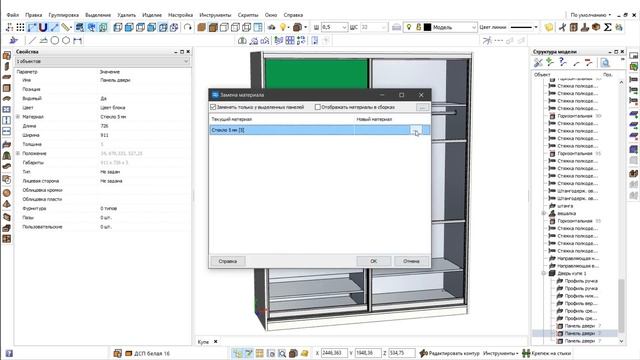Select the straight line drawing tool
The width and height of the screenshot is (640, 360).
tap(32, 40)
